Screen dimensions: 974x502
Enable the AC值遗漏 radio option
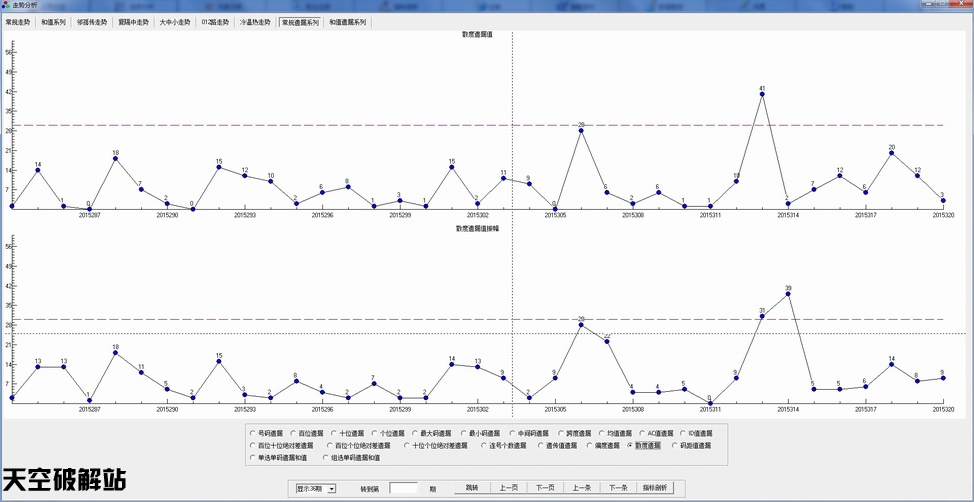click(640, 433)
